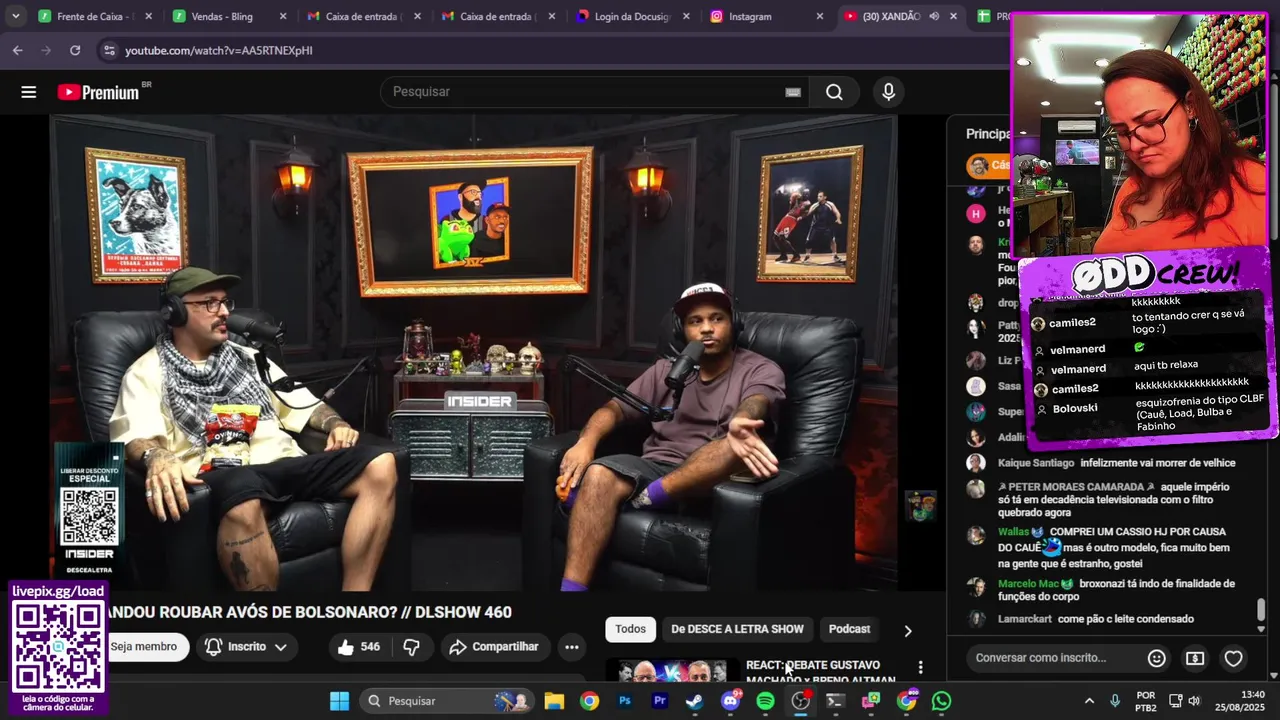Viewport: 1280px width, 720px height.
Task: Close the Vendas - Bling tab
Action: click(283, 17)
